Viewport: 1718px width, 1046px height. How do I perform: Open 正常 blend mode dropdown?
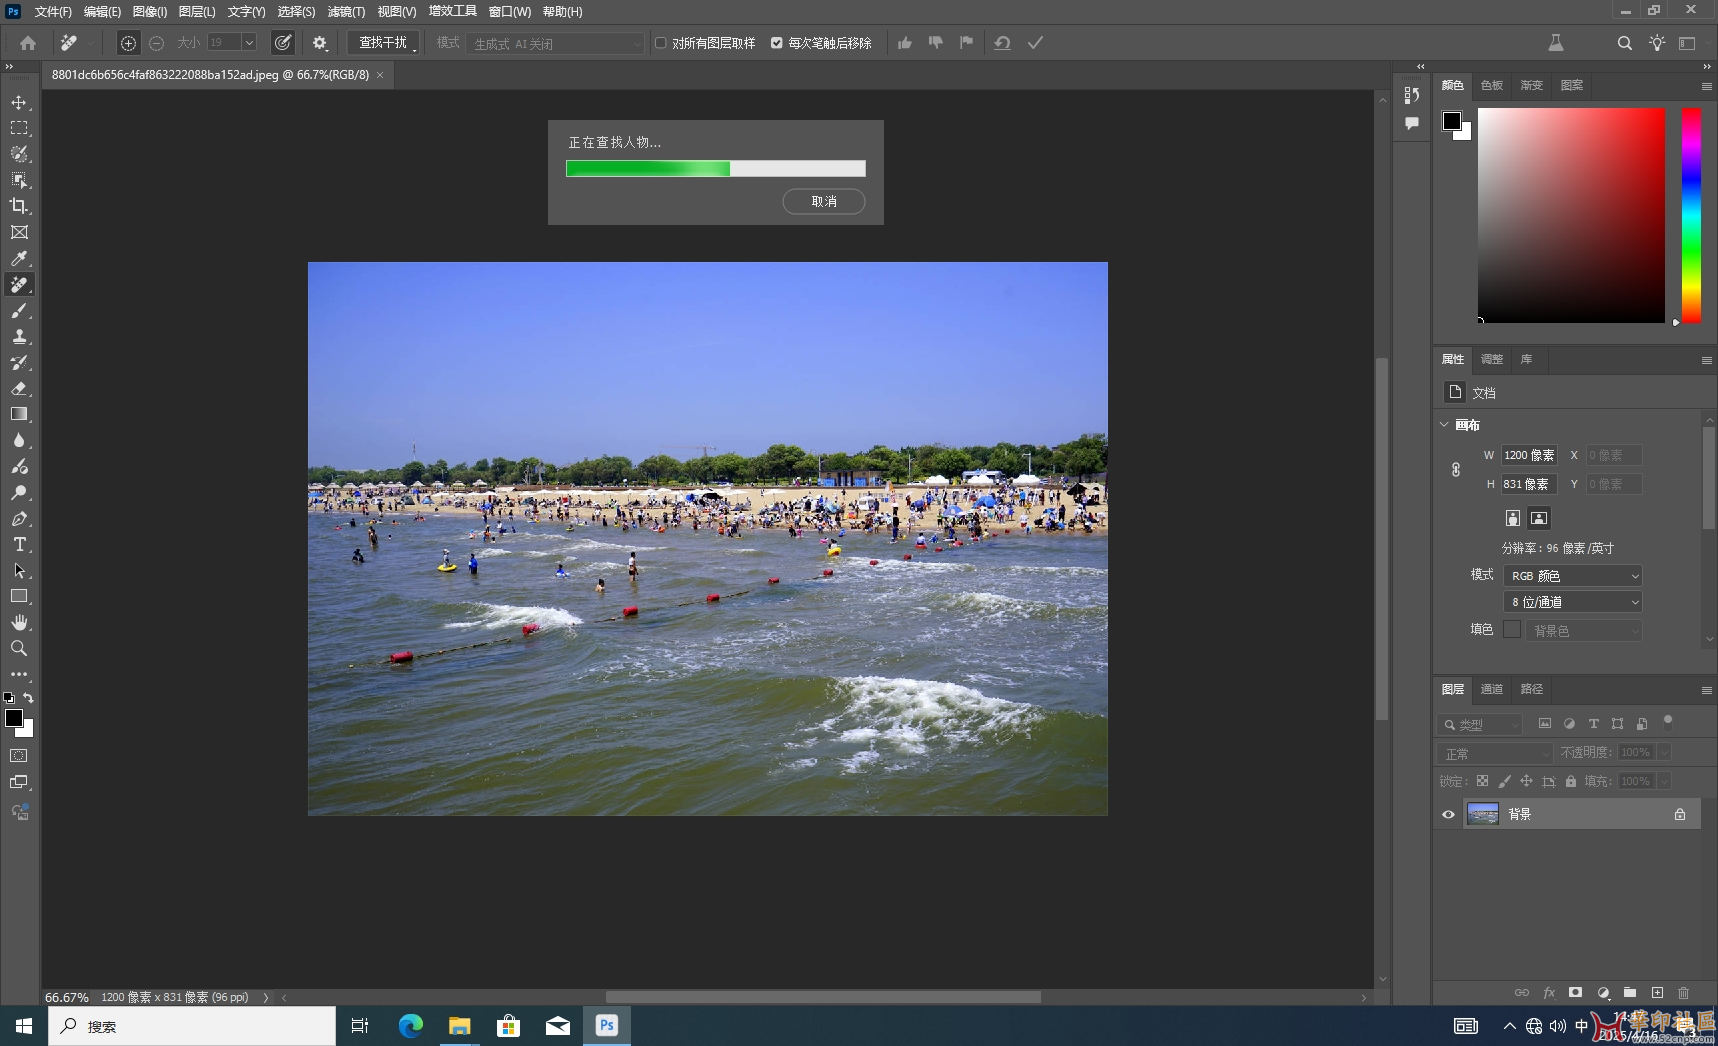1495,753
